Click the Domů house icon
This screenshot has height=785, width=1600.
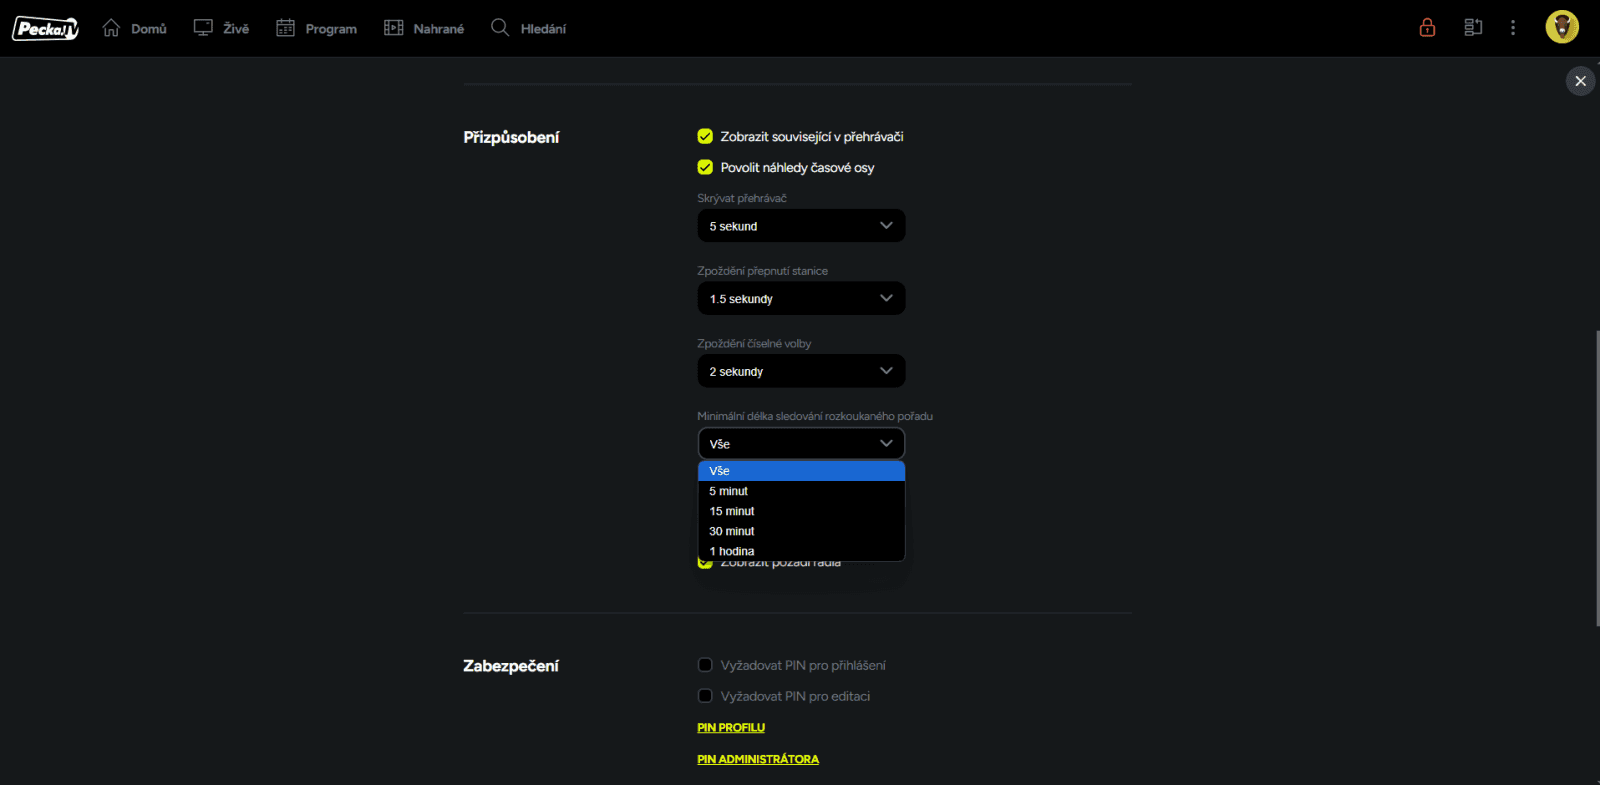pyautogui.click(x=111, y=28)
